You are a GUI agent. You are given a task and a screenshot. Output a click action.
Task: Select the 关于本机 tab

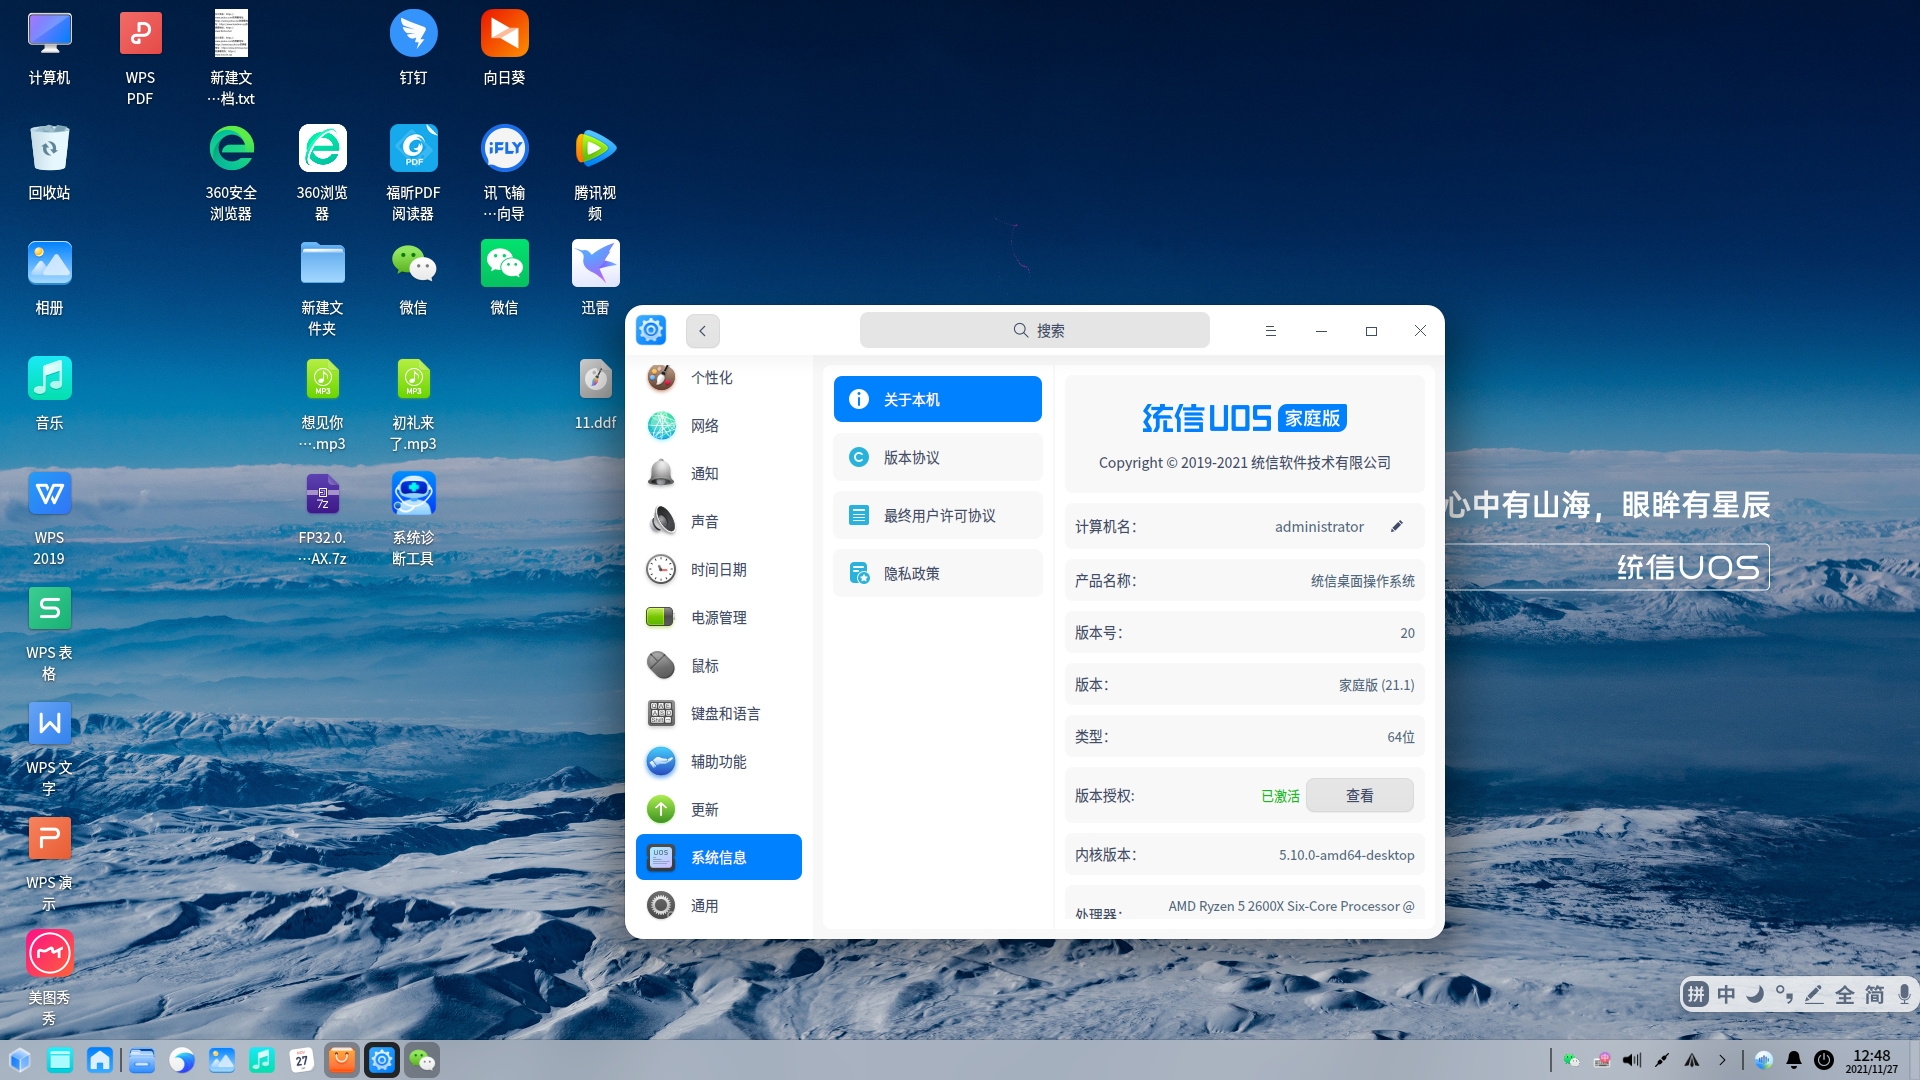(937, 400)
